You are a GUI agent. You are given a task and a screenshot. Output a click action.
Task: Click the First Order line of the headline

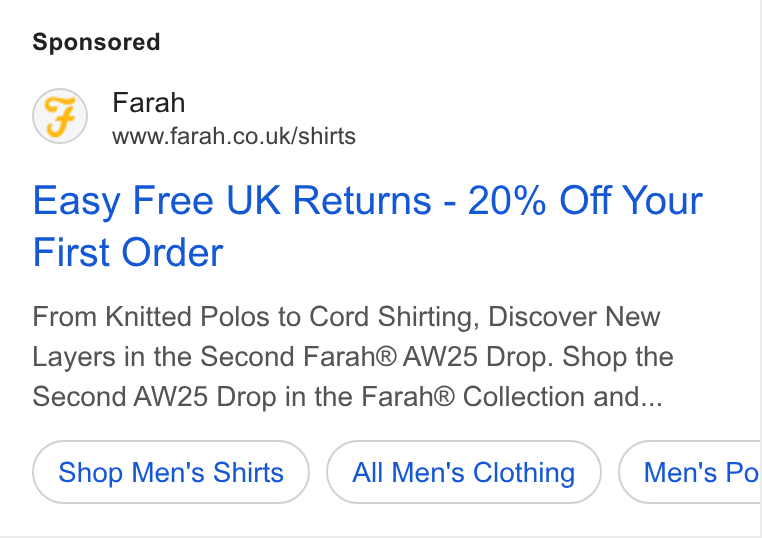pyautogui.click(x=128, y=252)
